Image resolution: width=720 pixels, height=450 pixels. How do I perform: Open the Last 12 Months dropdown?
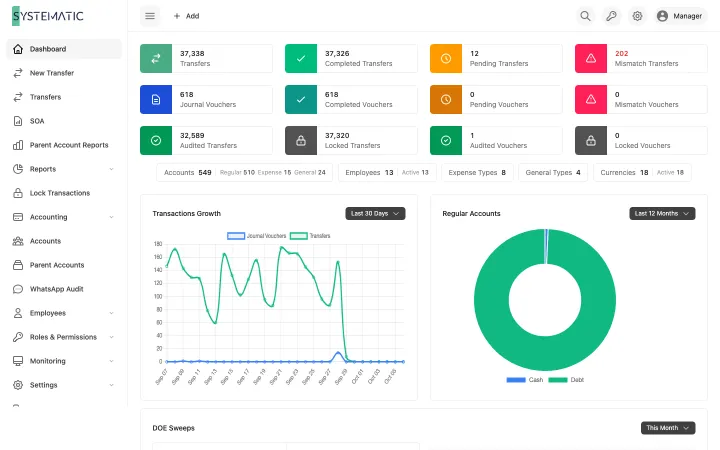tap(662, 214)
